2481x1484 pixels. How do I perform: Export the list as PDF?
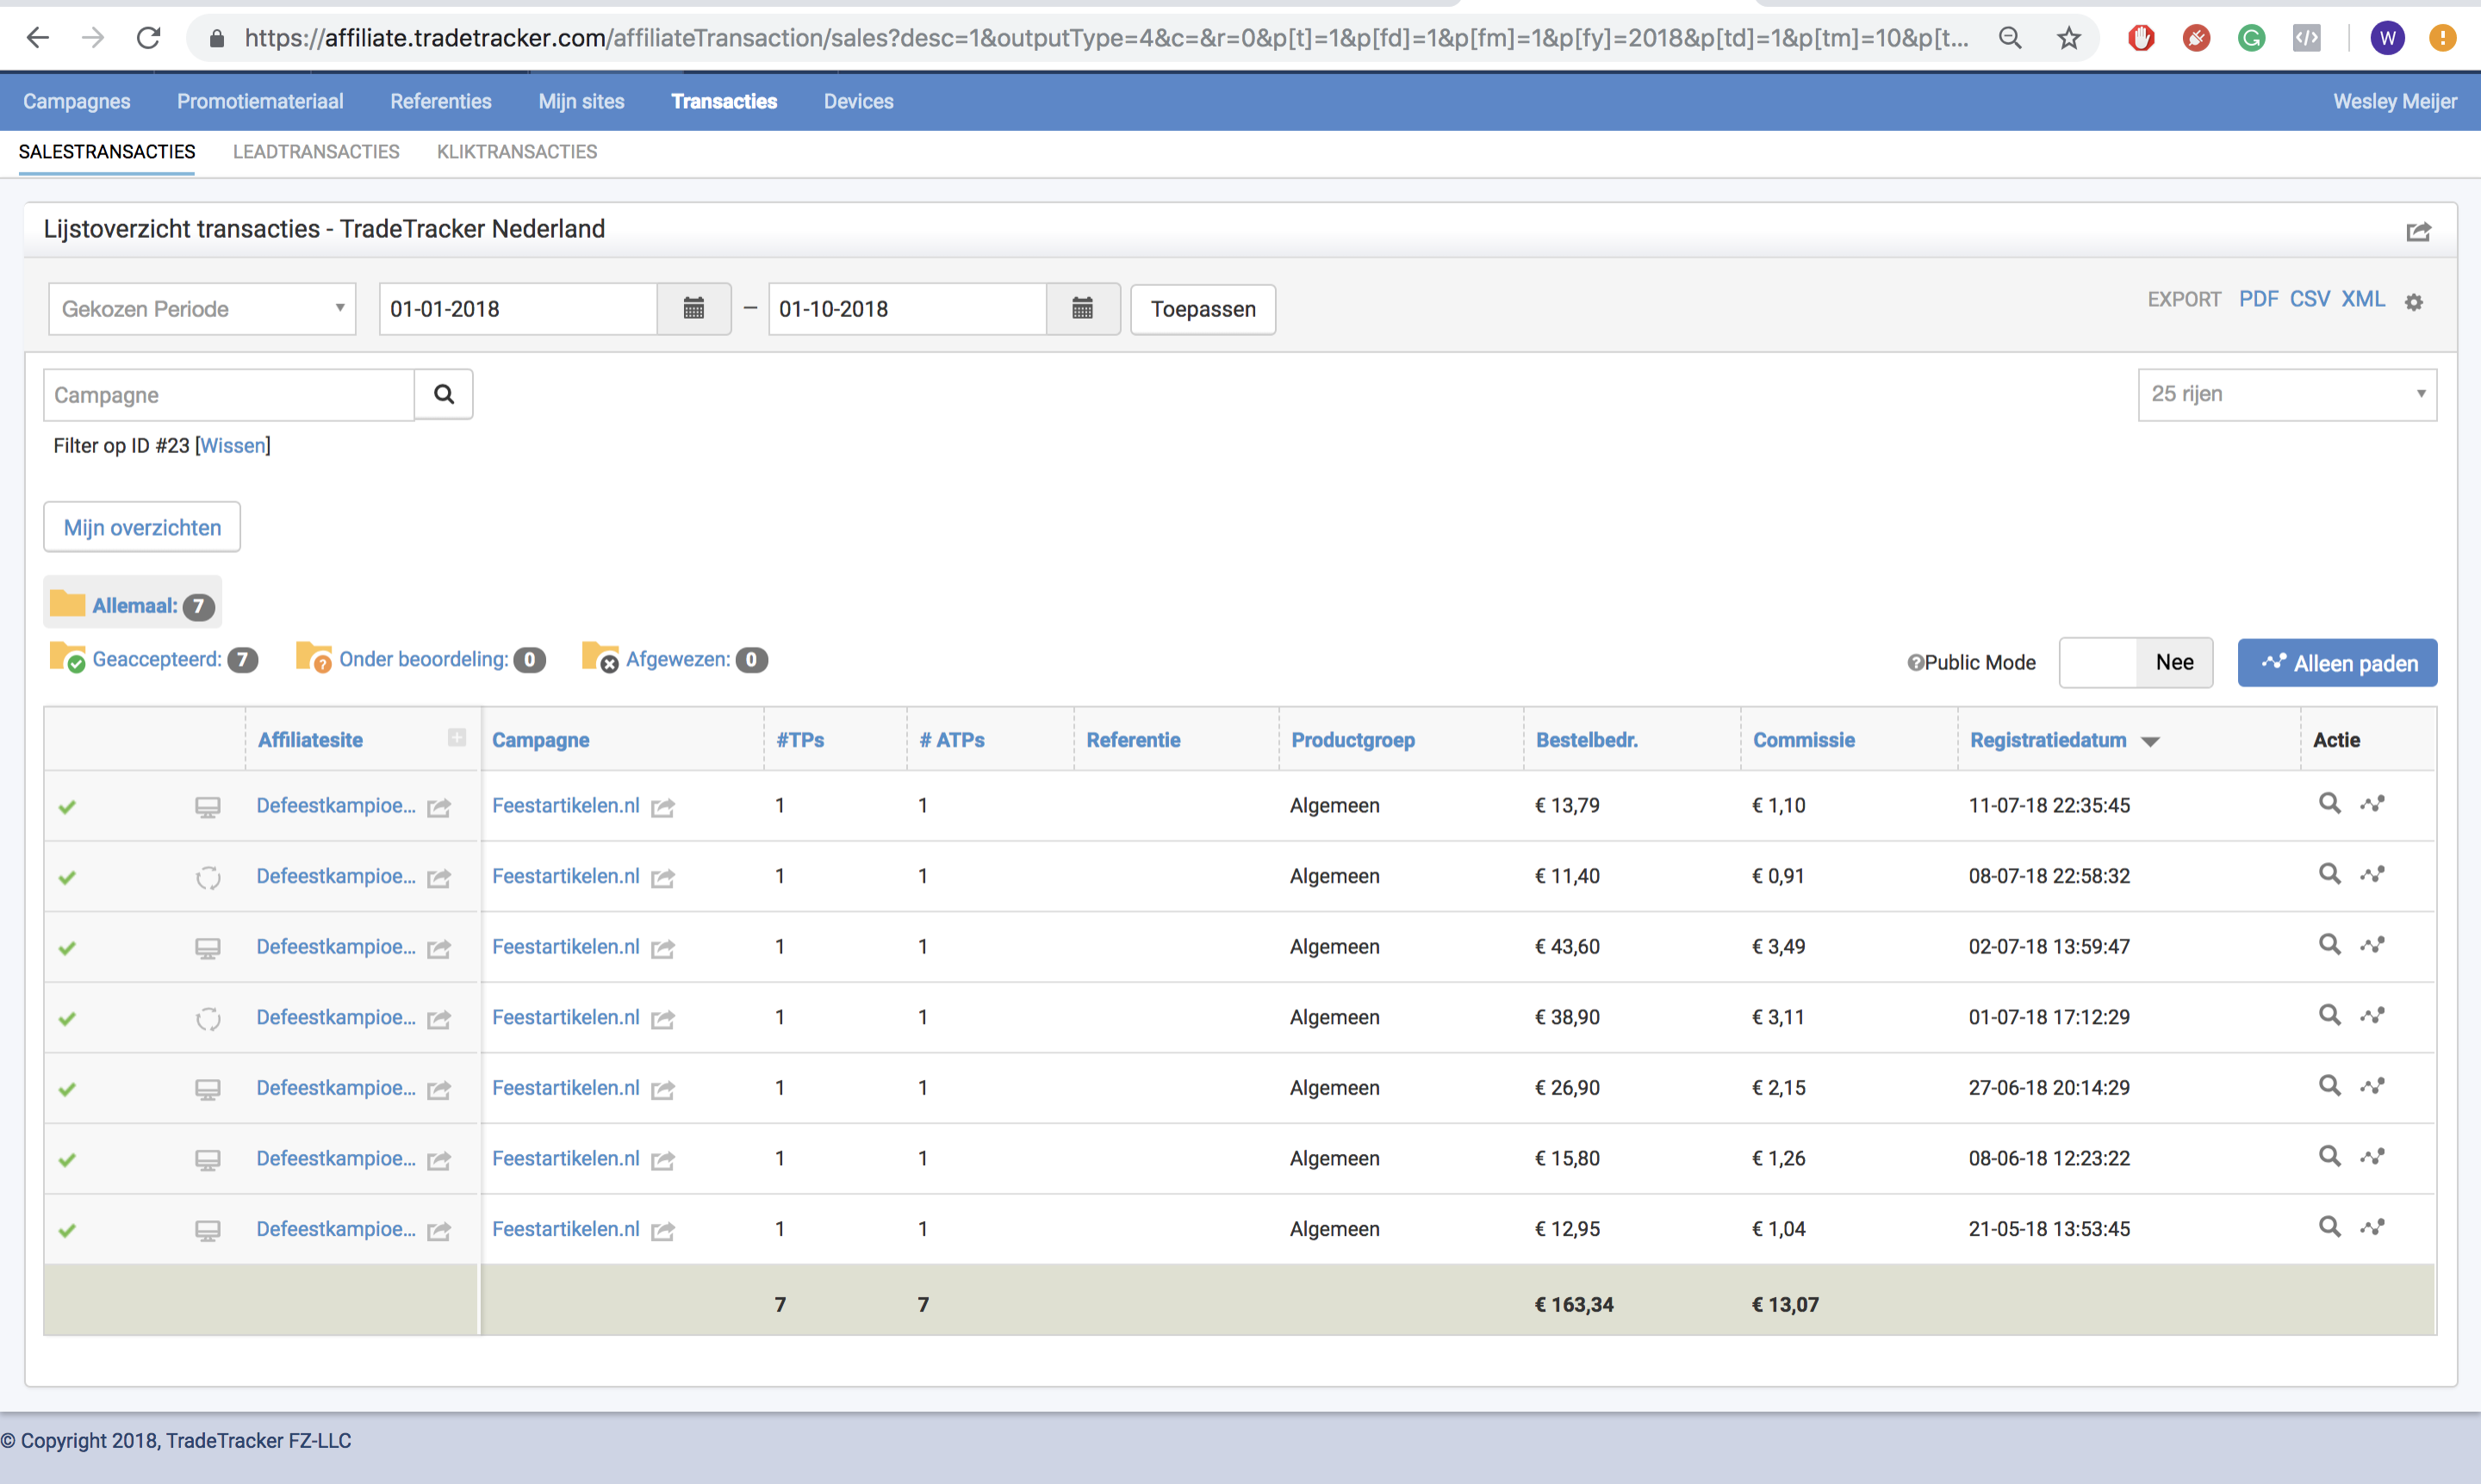pyautogui.click(x=2258, y=299)
